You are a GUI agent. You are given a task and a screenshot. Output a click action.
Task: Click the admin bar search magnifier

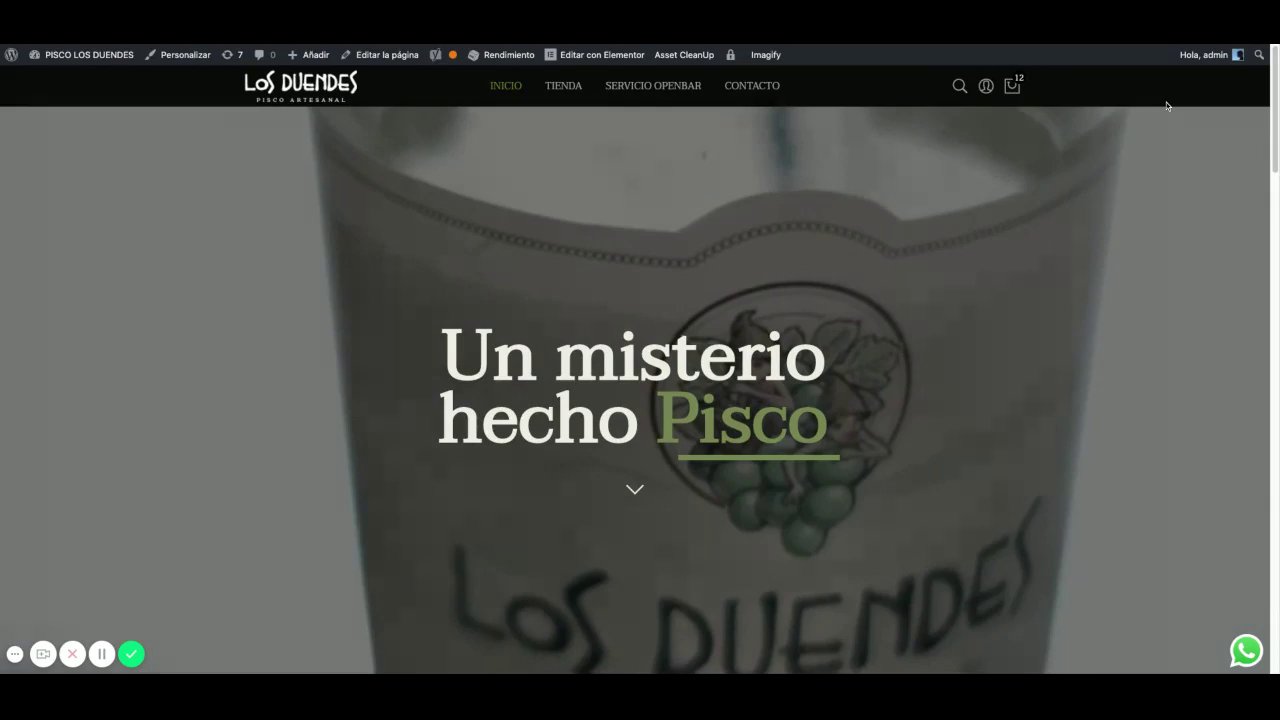pyautogui.click(x=1259, y=55)
